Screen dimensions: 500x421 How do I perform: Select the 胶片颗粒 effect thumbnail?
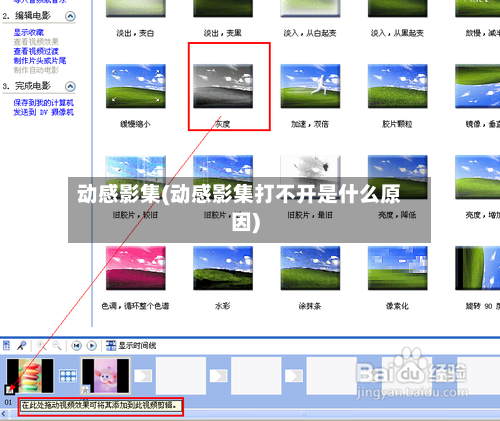[x=398, y=86]
